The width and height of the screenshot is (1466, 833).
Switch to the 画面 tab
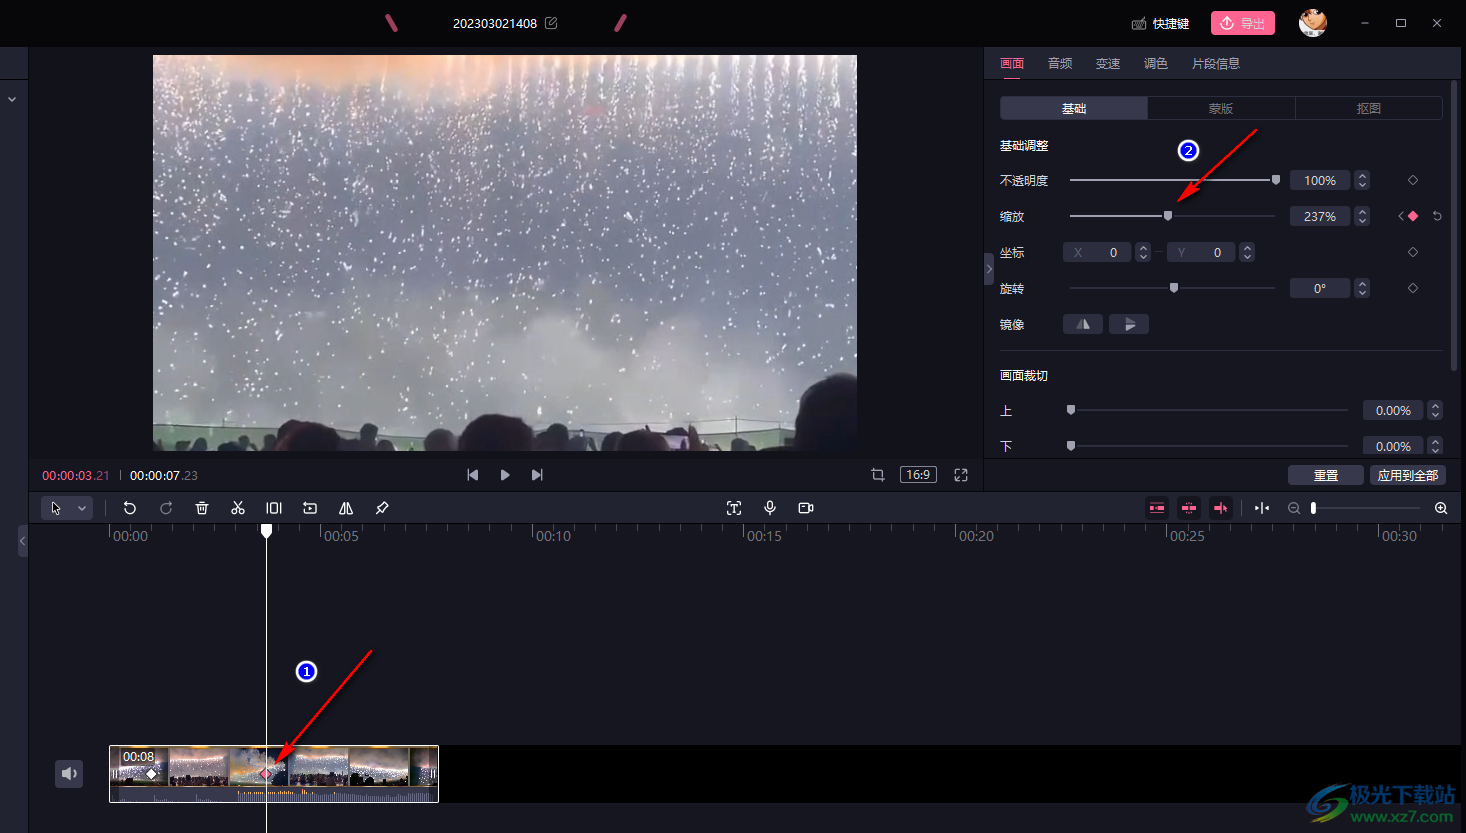pyautogui.click(x=1012, y=63)
